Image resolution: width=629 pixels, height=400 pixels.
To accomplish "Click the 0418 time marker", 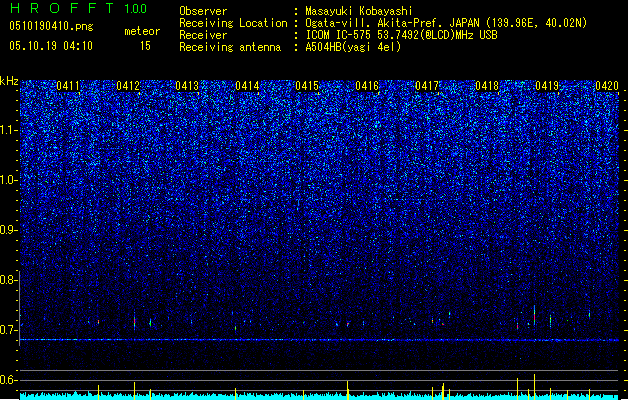I will [487, 86].
